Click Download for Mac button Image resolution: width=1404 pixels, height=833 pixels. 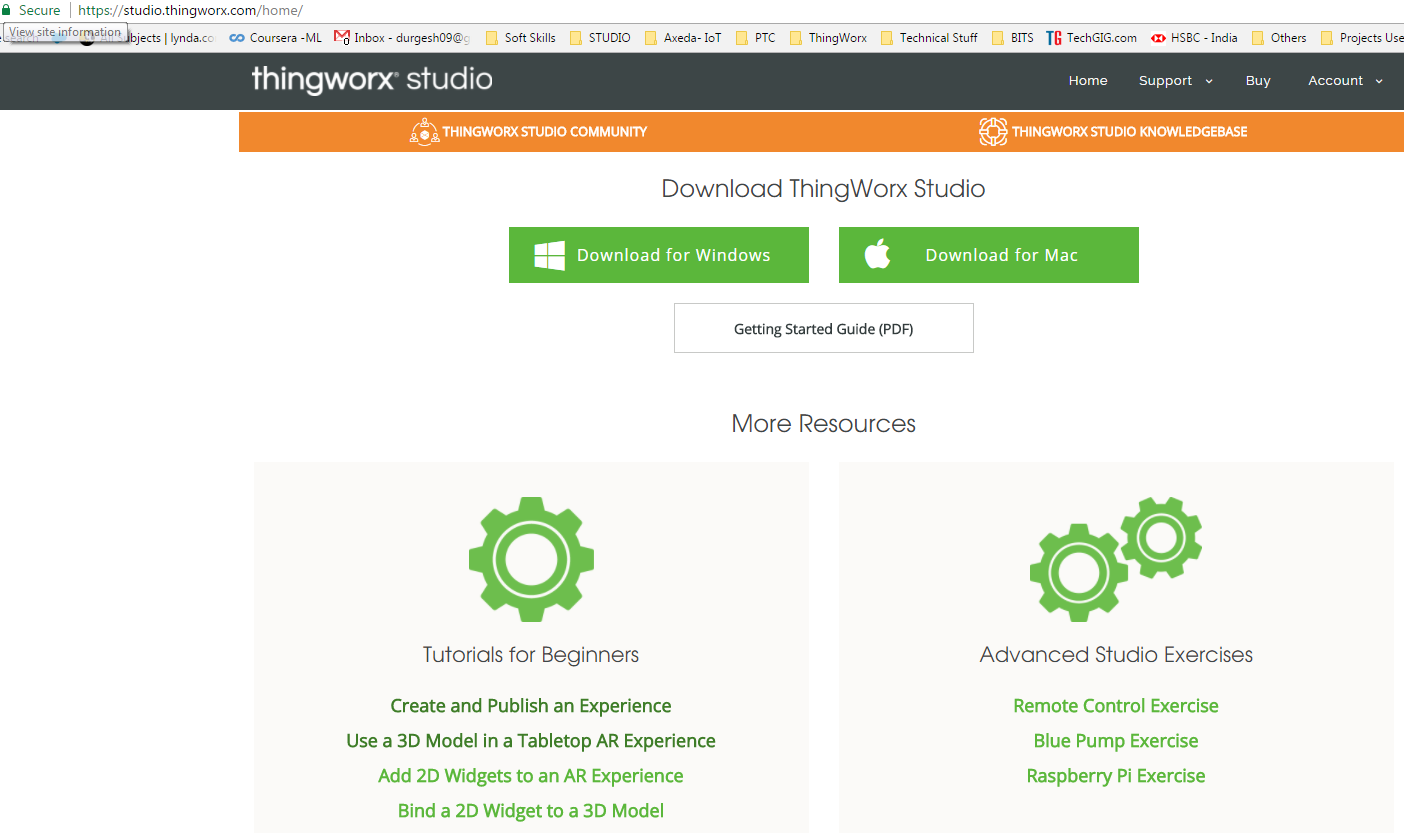point(989,255)
